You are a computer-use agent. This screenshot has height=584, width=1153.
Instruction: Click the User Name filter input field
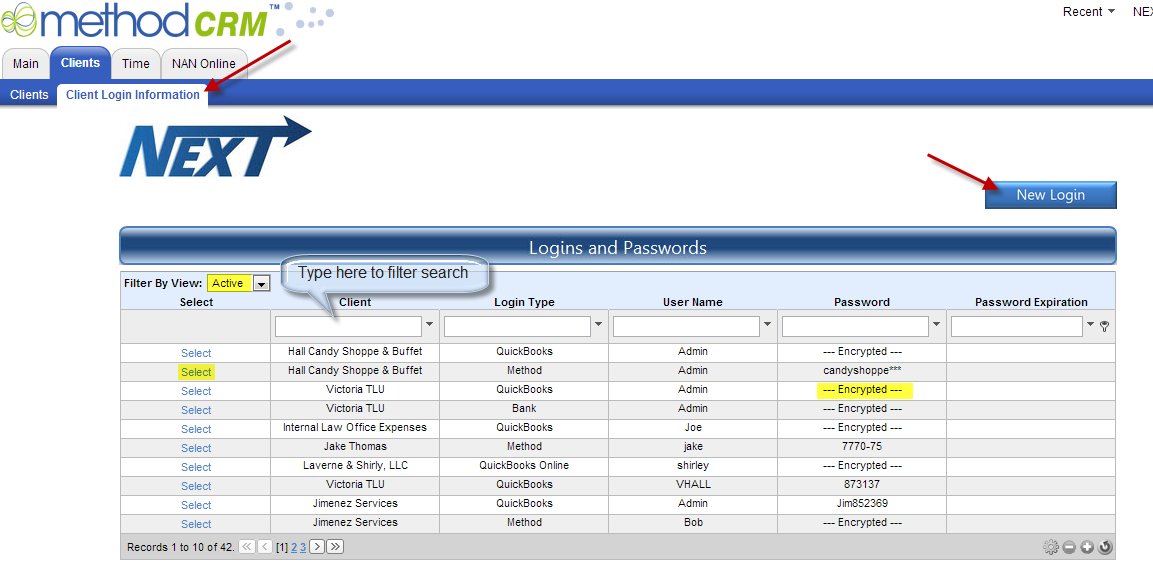(686, 325)
